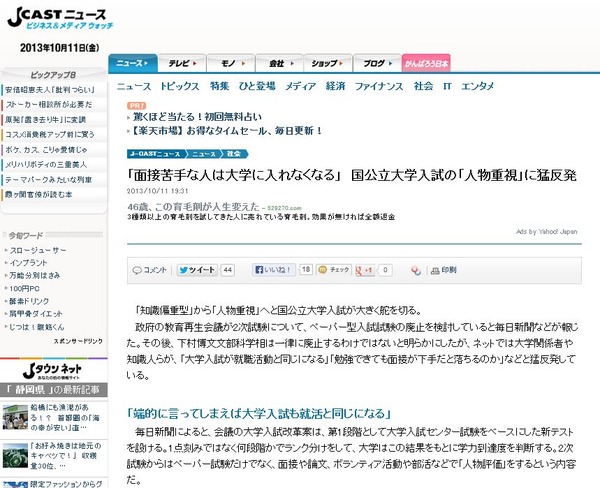The height and width of the screenshot is (488, 600).
Task: Select 社会 in the sub-navigation
Action: click(x=423, y=86)
